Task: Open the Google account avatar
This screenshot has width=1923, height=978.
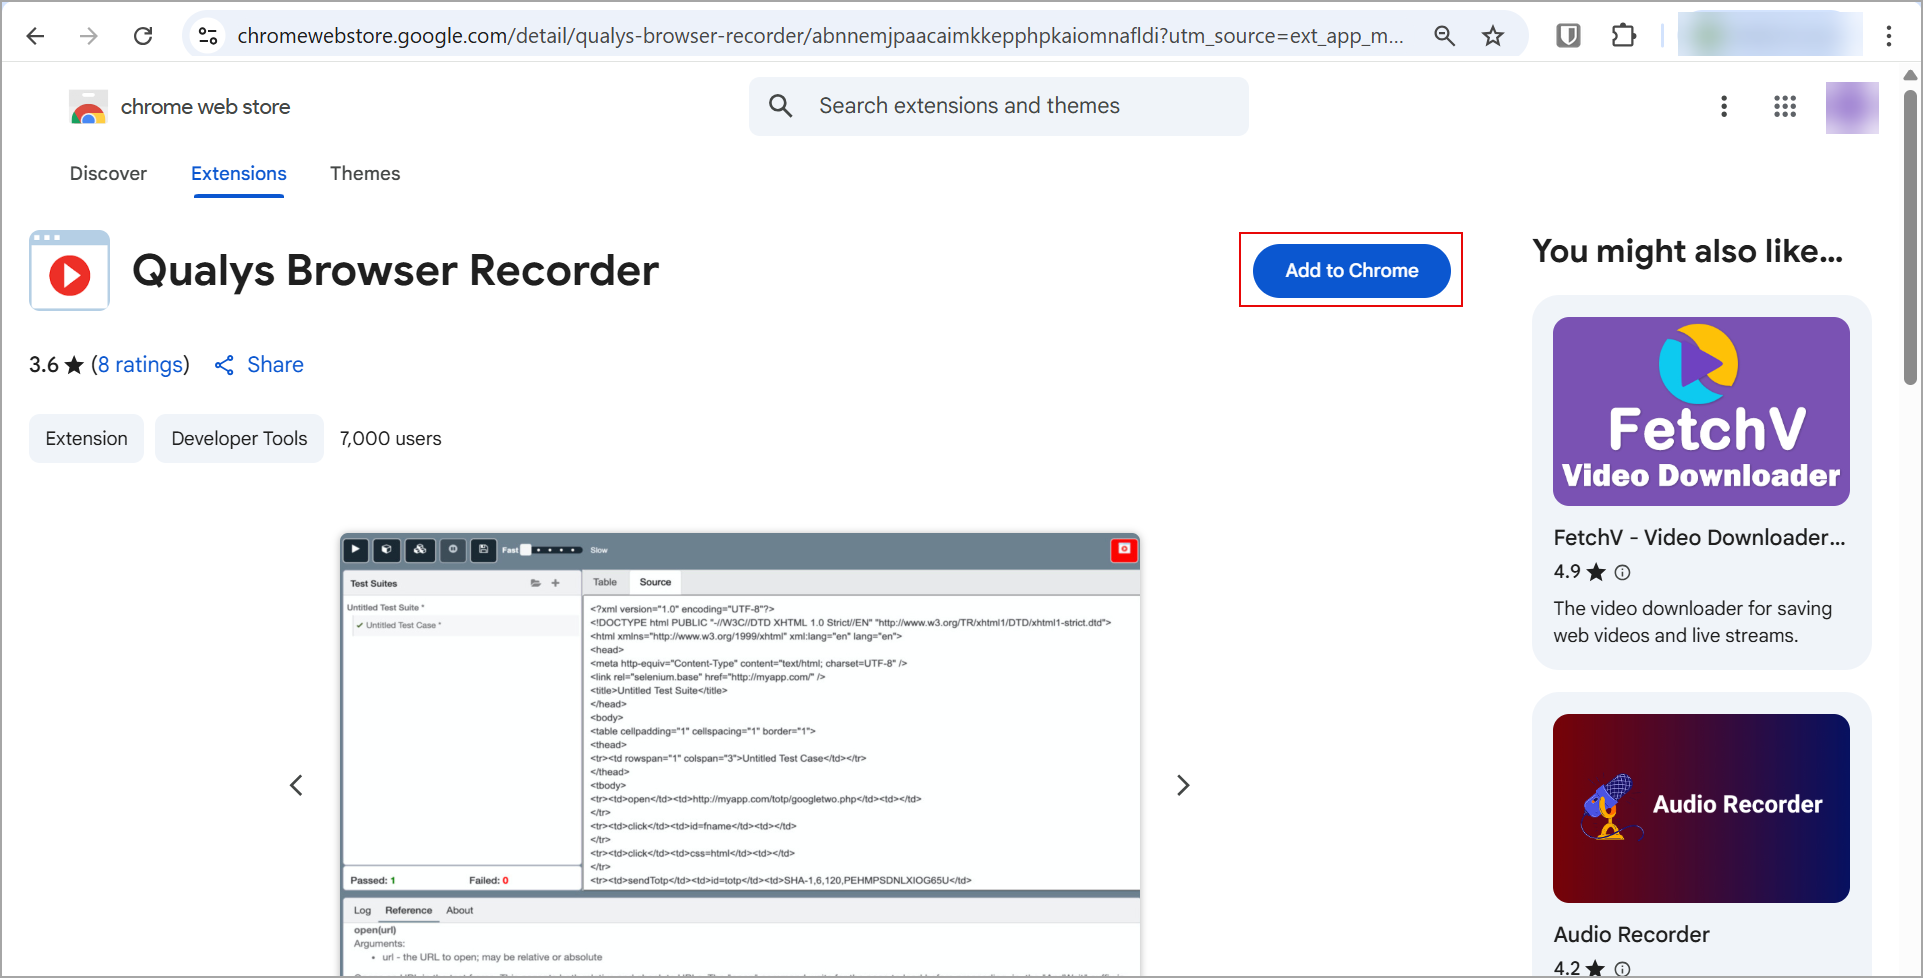Action: pyautogui.click(x=1852, y=107)
